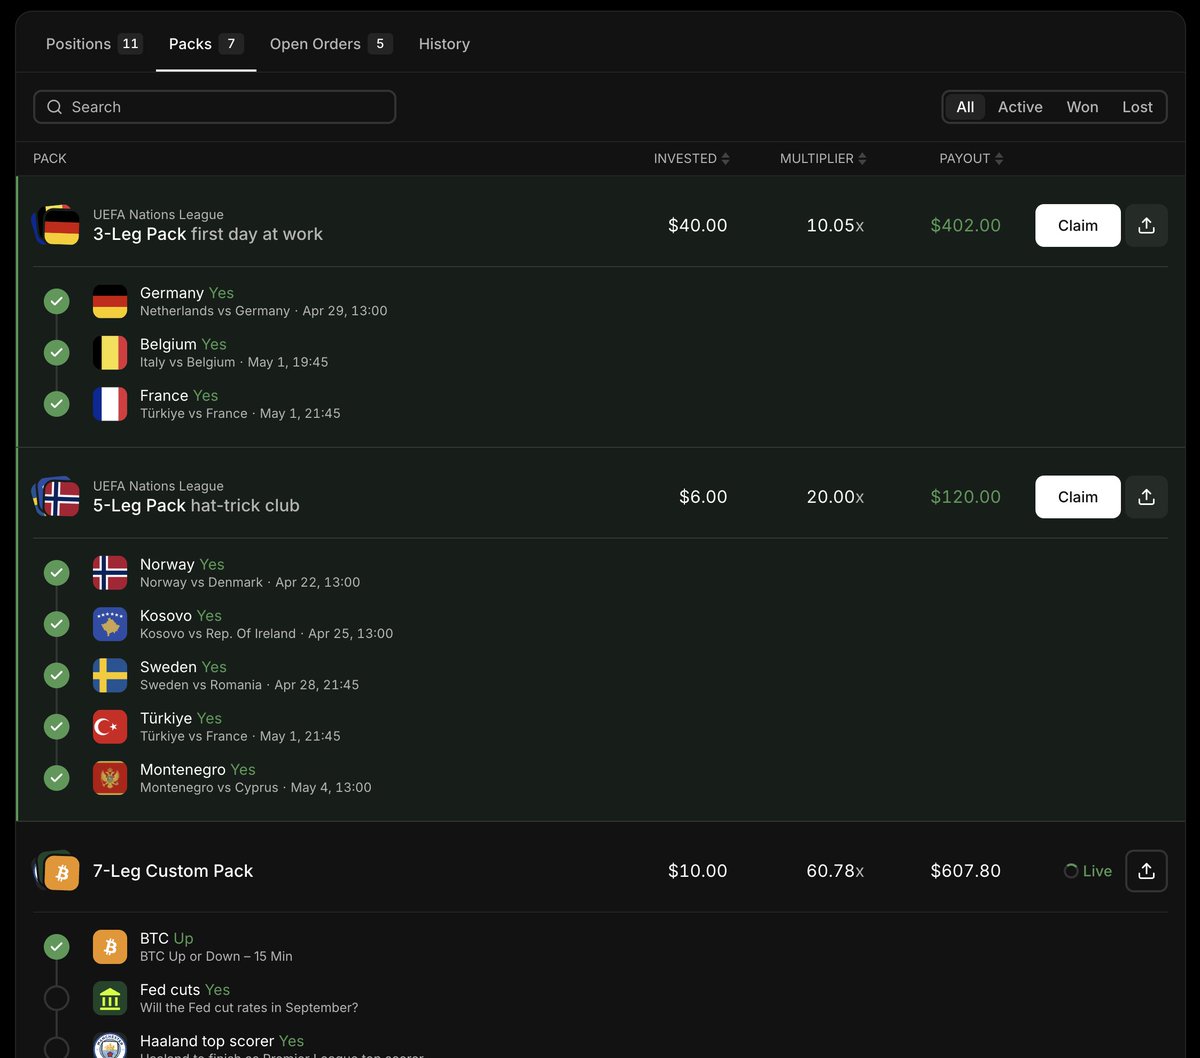Click the Haaland top scorer club icon
1200x1058 pixels.
[x=110, y=1045]
